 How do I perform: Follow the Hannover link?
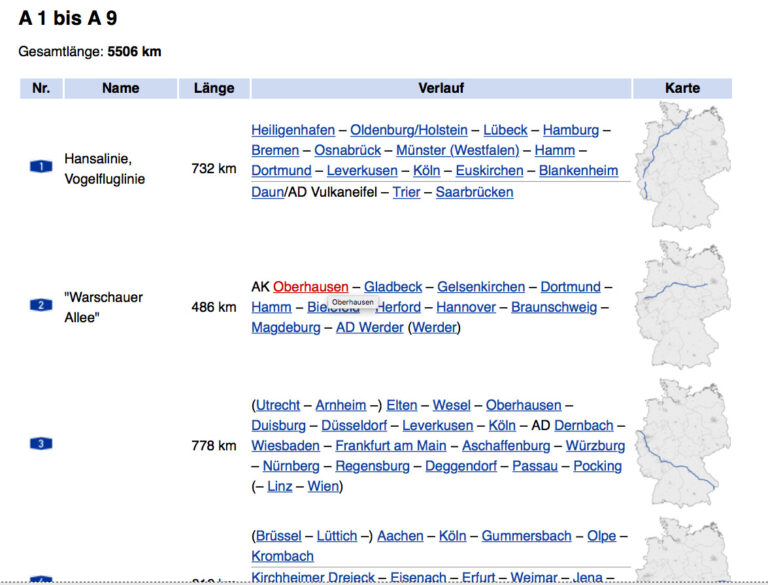(466, 307)
